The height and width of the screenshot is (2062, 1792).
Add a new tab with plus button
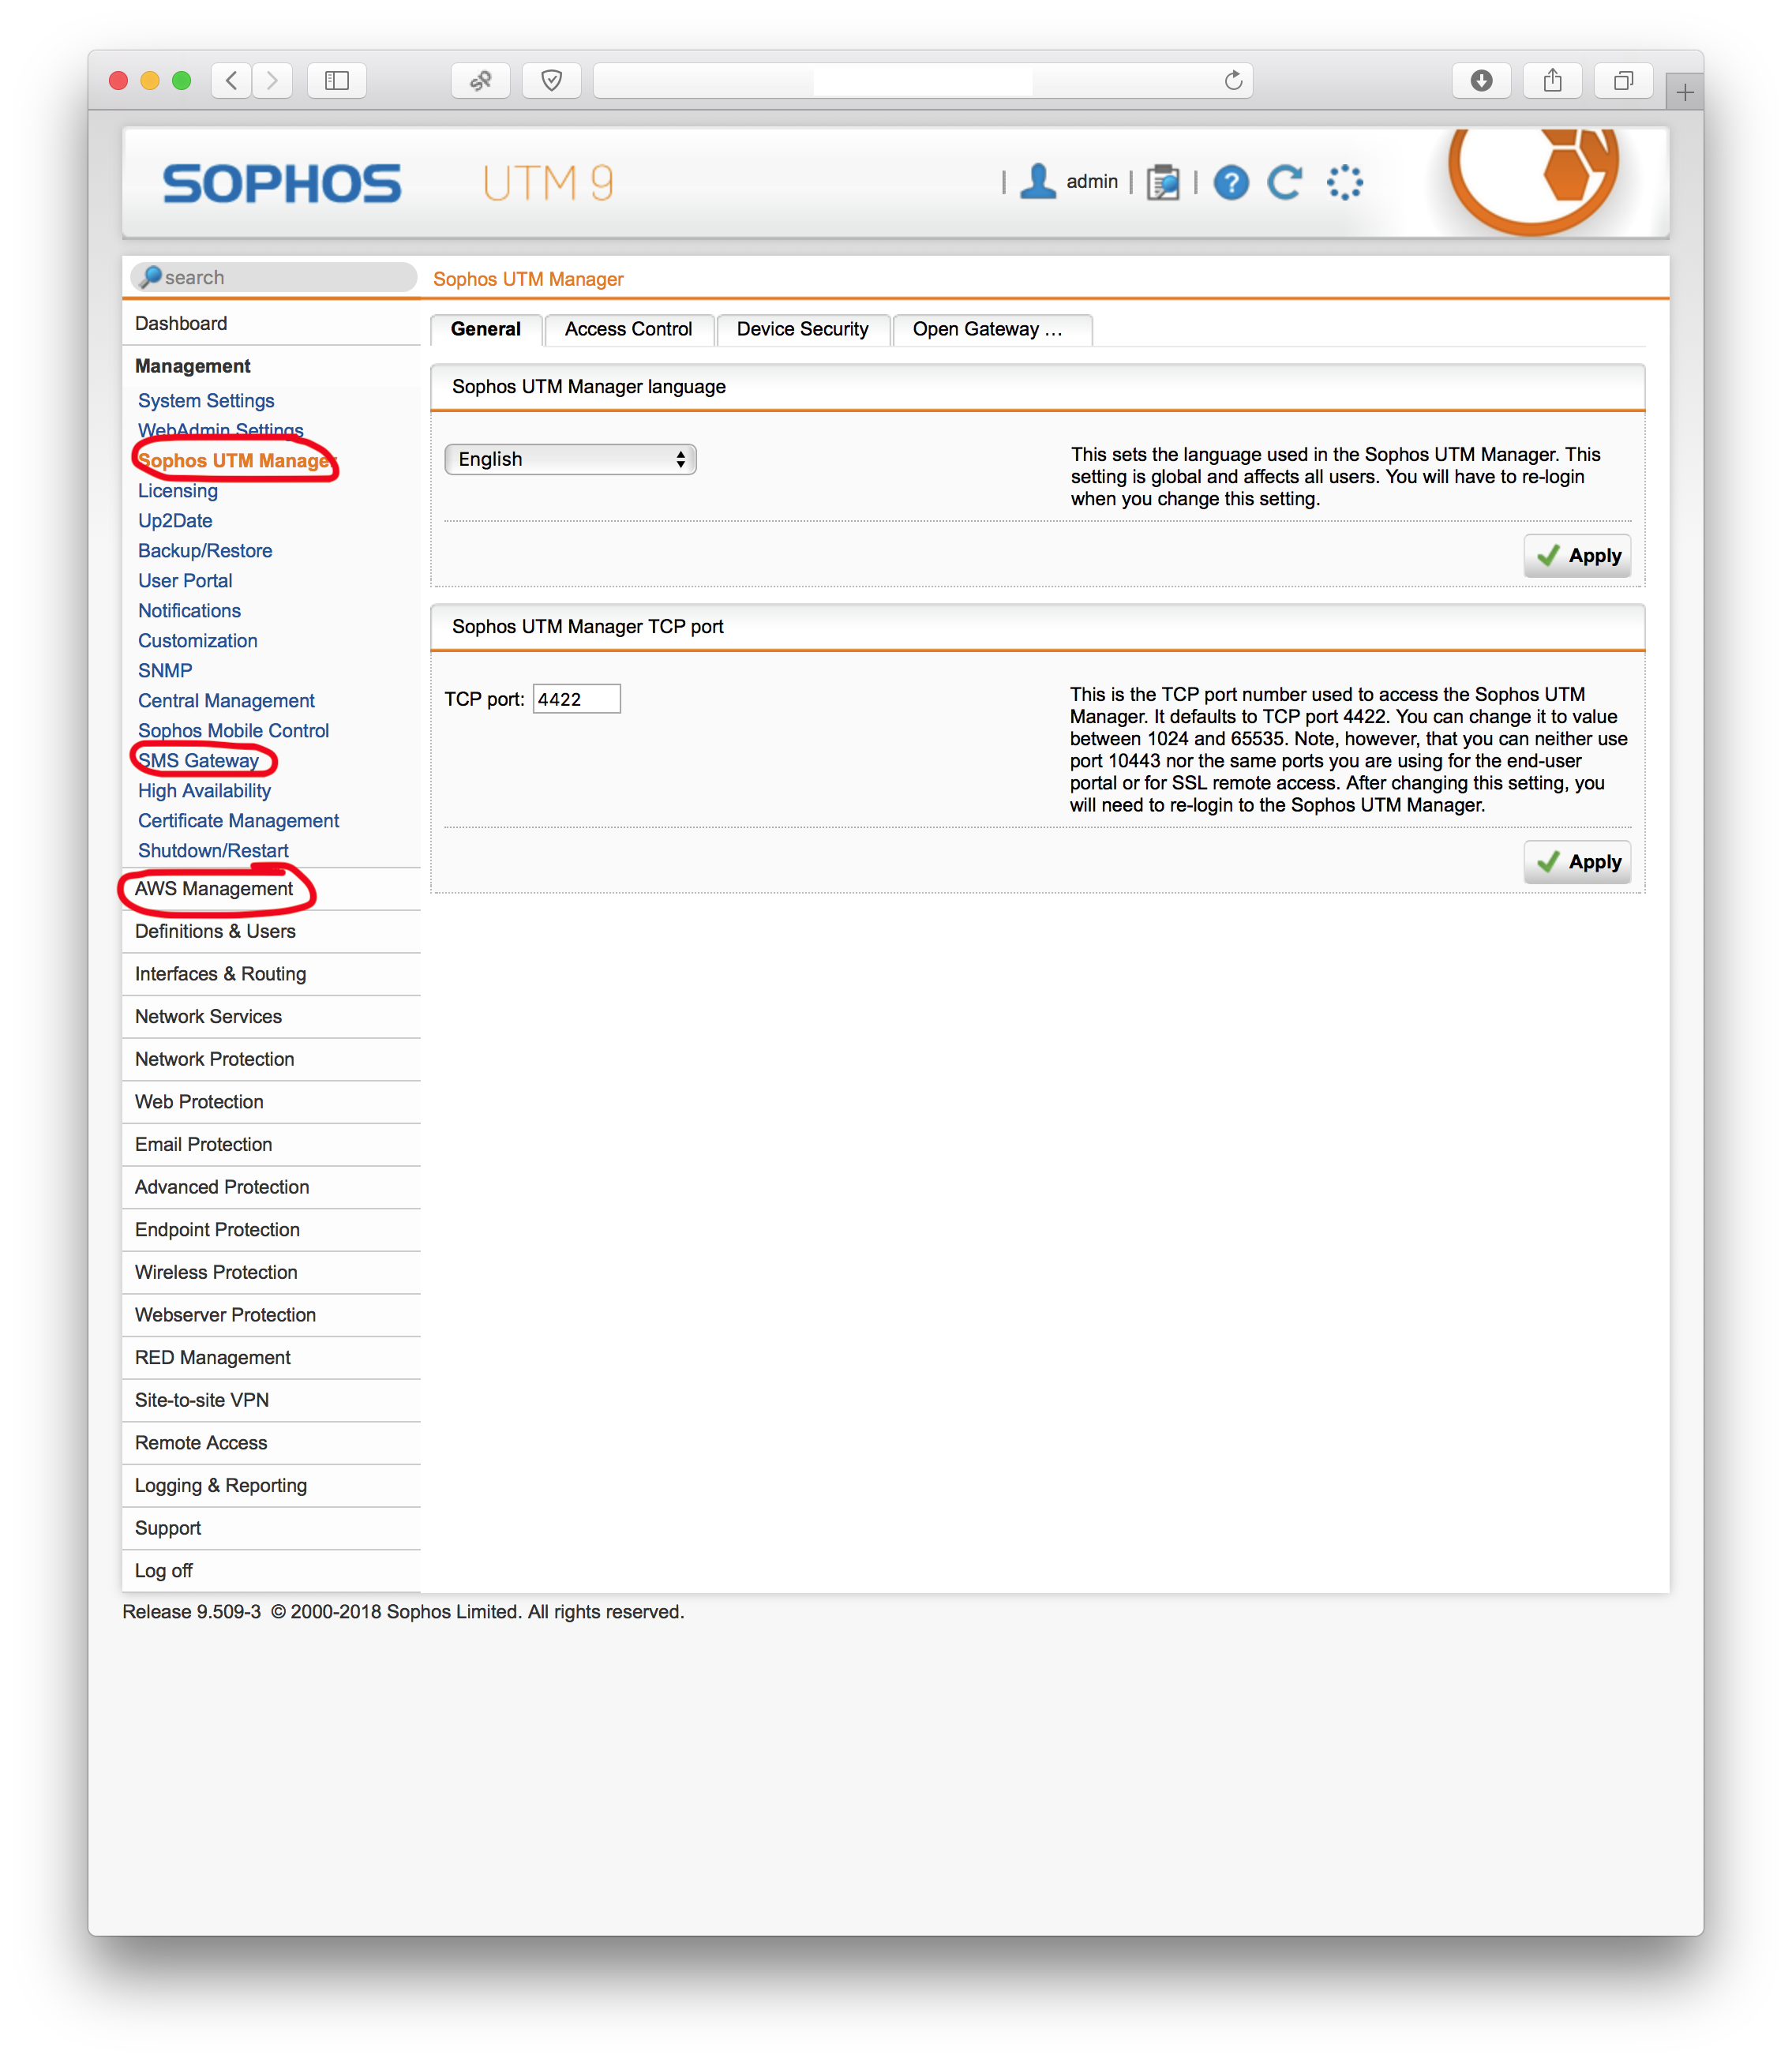1685,92
